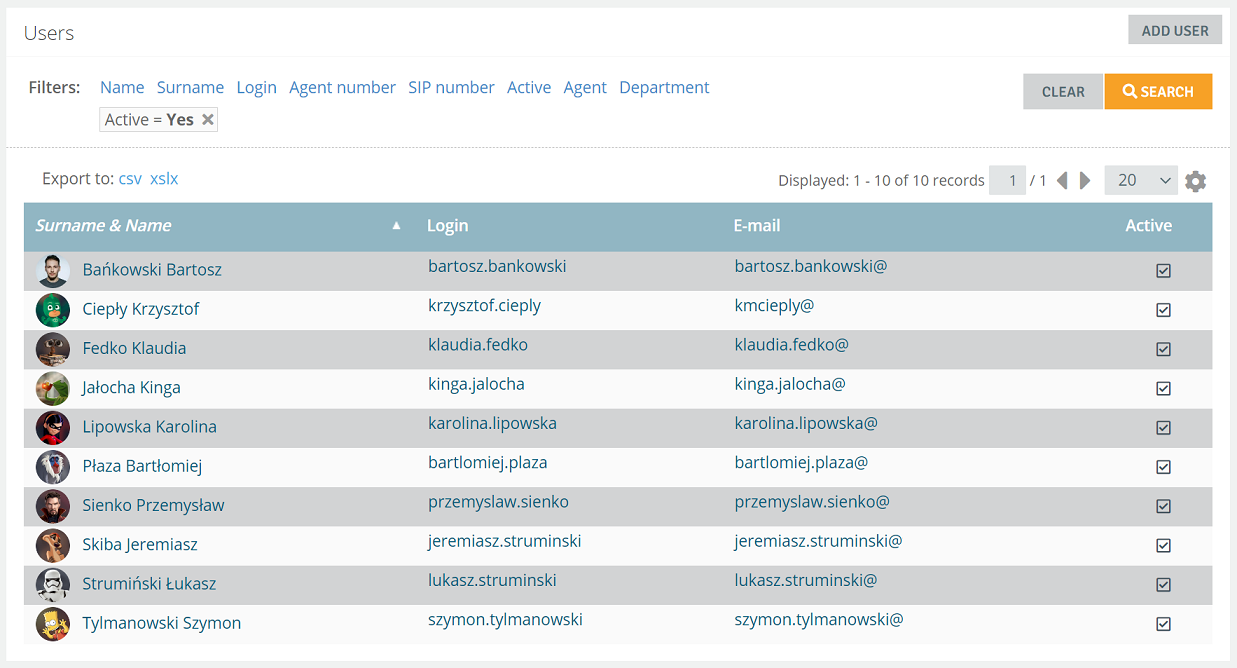The height and width of the screenshot is (668, 1237).
Task: Toggle Active checkbox for Skiba Jeremiasz
Action: coord(1163,545)
